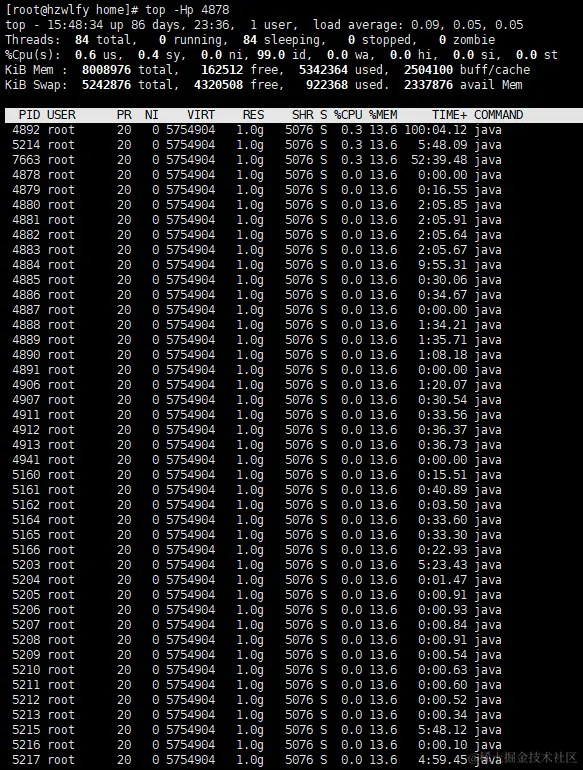Screen dimensions: 583x770
Task: Click the COMMAND column header
Action: tap(499, 115)
